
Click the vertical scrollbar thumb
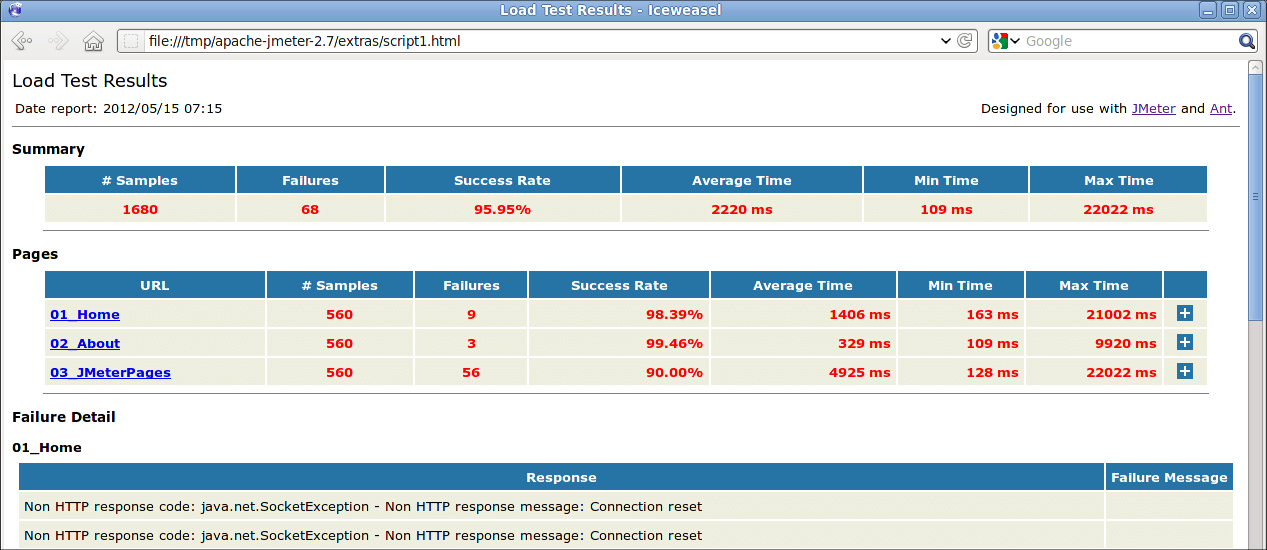point(1256,195)
